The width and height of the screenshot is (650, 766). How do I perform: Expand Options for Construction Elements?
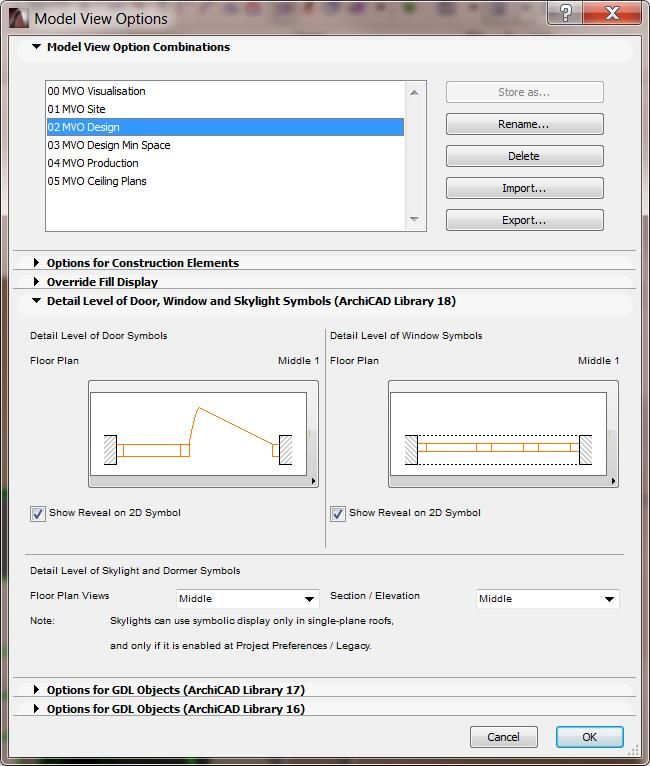[x=36, y=263]
